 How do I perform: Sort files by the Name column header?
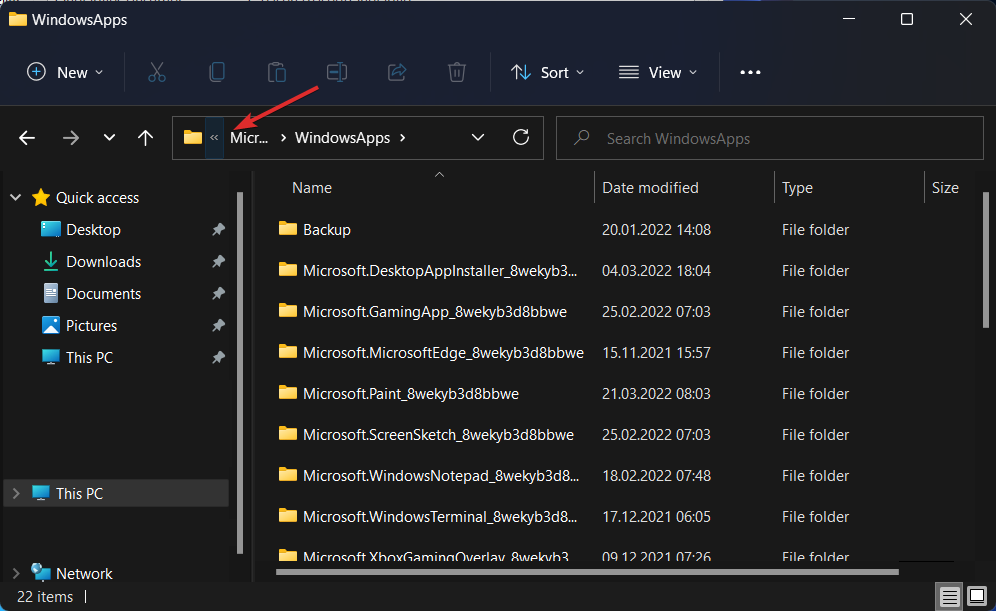coord(311,187)
